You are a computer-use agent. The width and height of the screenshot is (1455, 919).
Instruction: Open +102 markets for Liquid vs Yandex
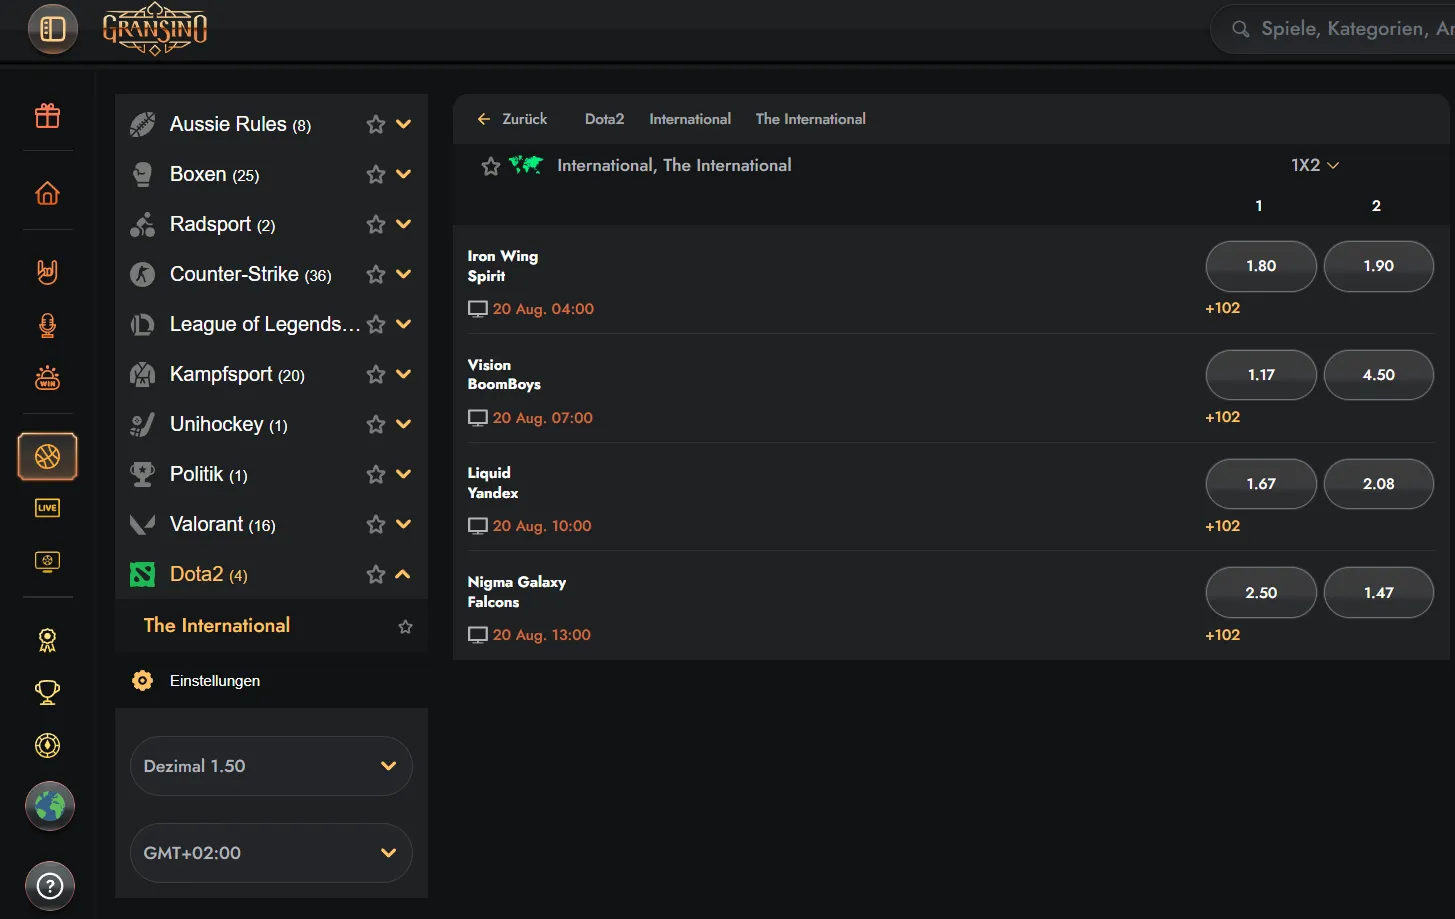[1222, 526]
